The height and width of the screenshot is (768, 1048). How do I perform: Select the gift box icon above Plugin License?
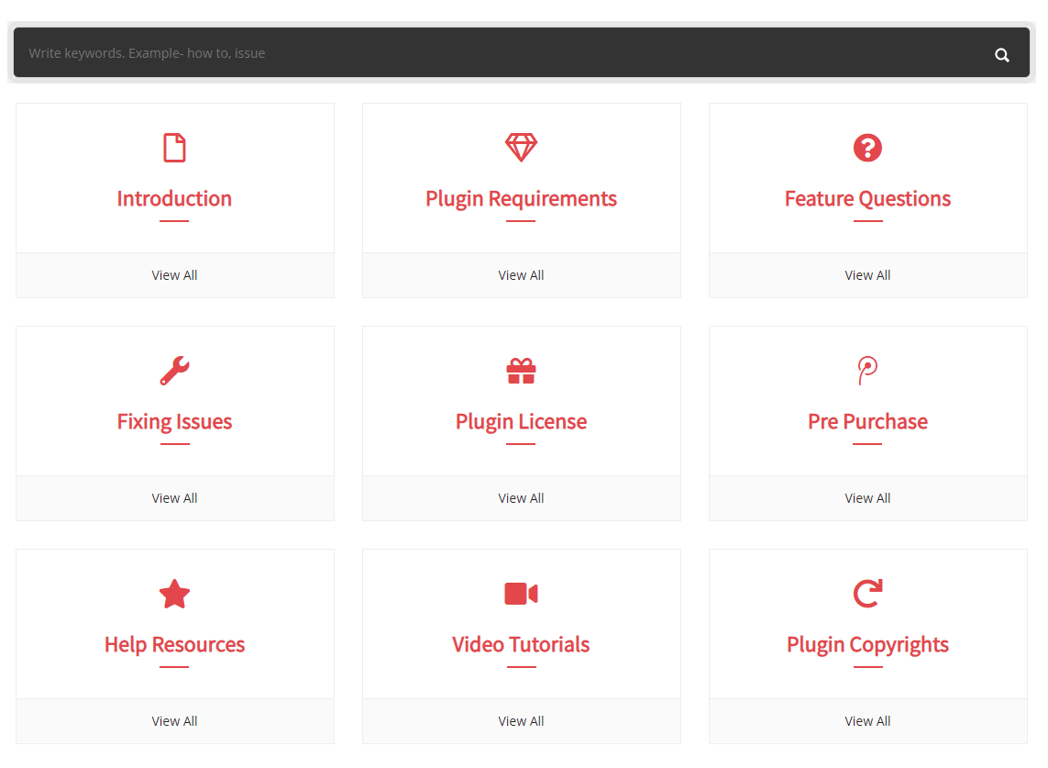[x=521, y=369]
